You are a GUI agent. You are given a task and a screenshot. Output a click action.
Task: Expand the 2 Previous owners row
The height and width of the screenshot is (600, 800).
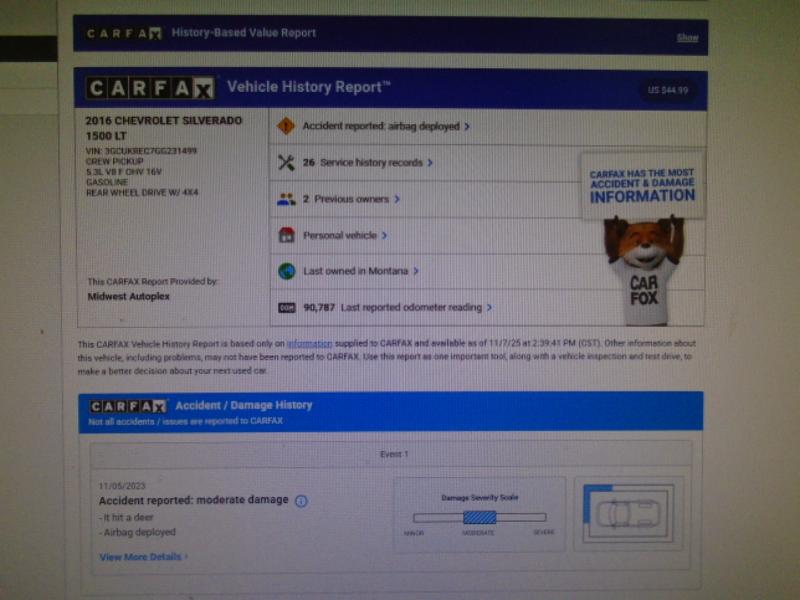[351, 199]
